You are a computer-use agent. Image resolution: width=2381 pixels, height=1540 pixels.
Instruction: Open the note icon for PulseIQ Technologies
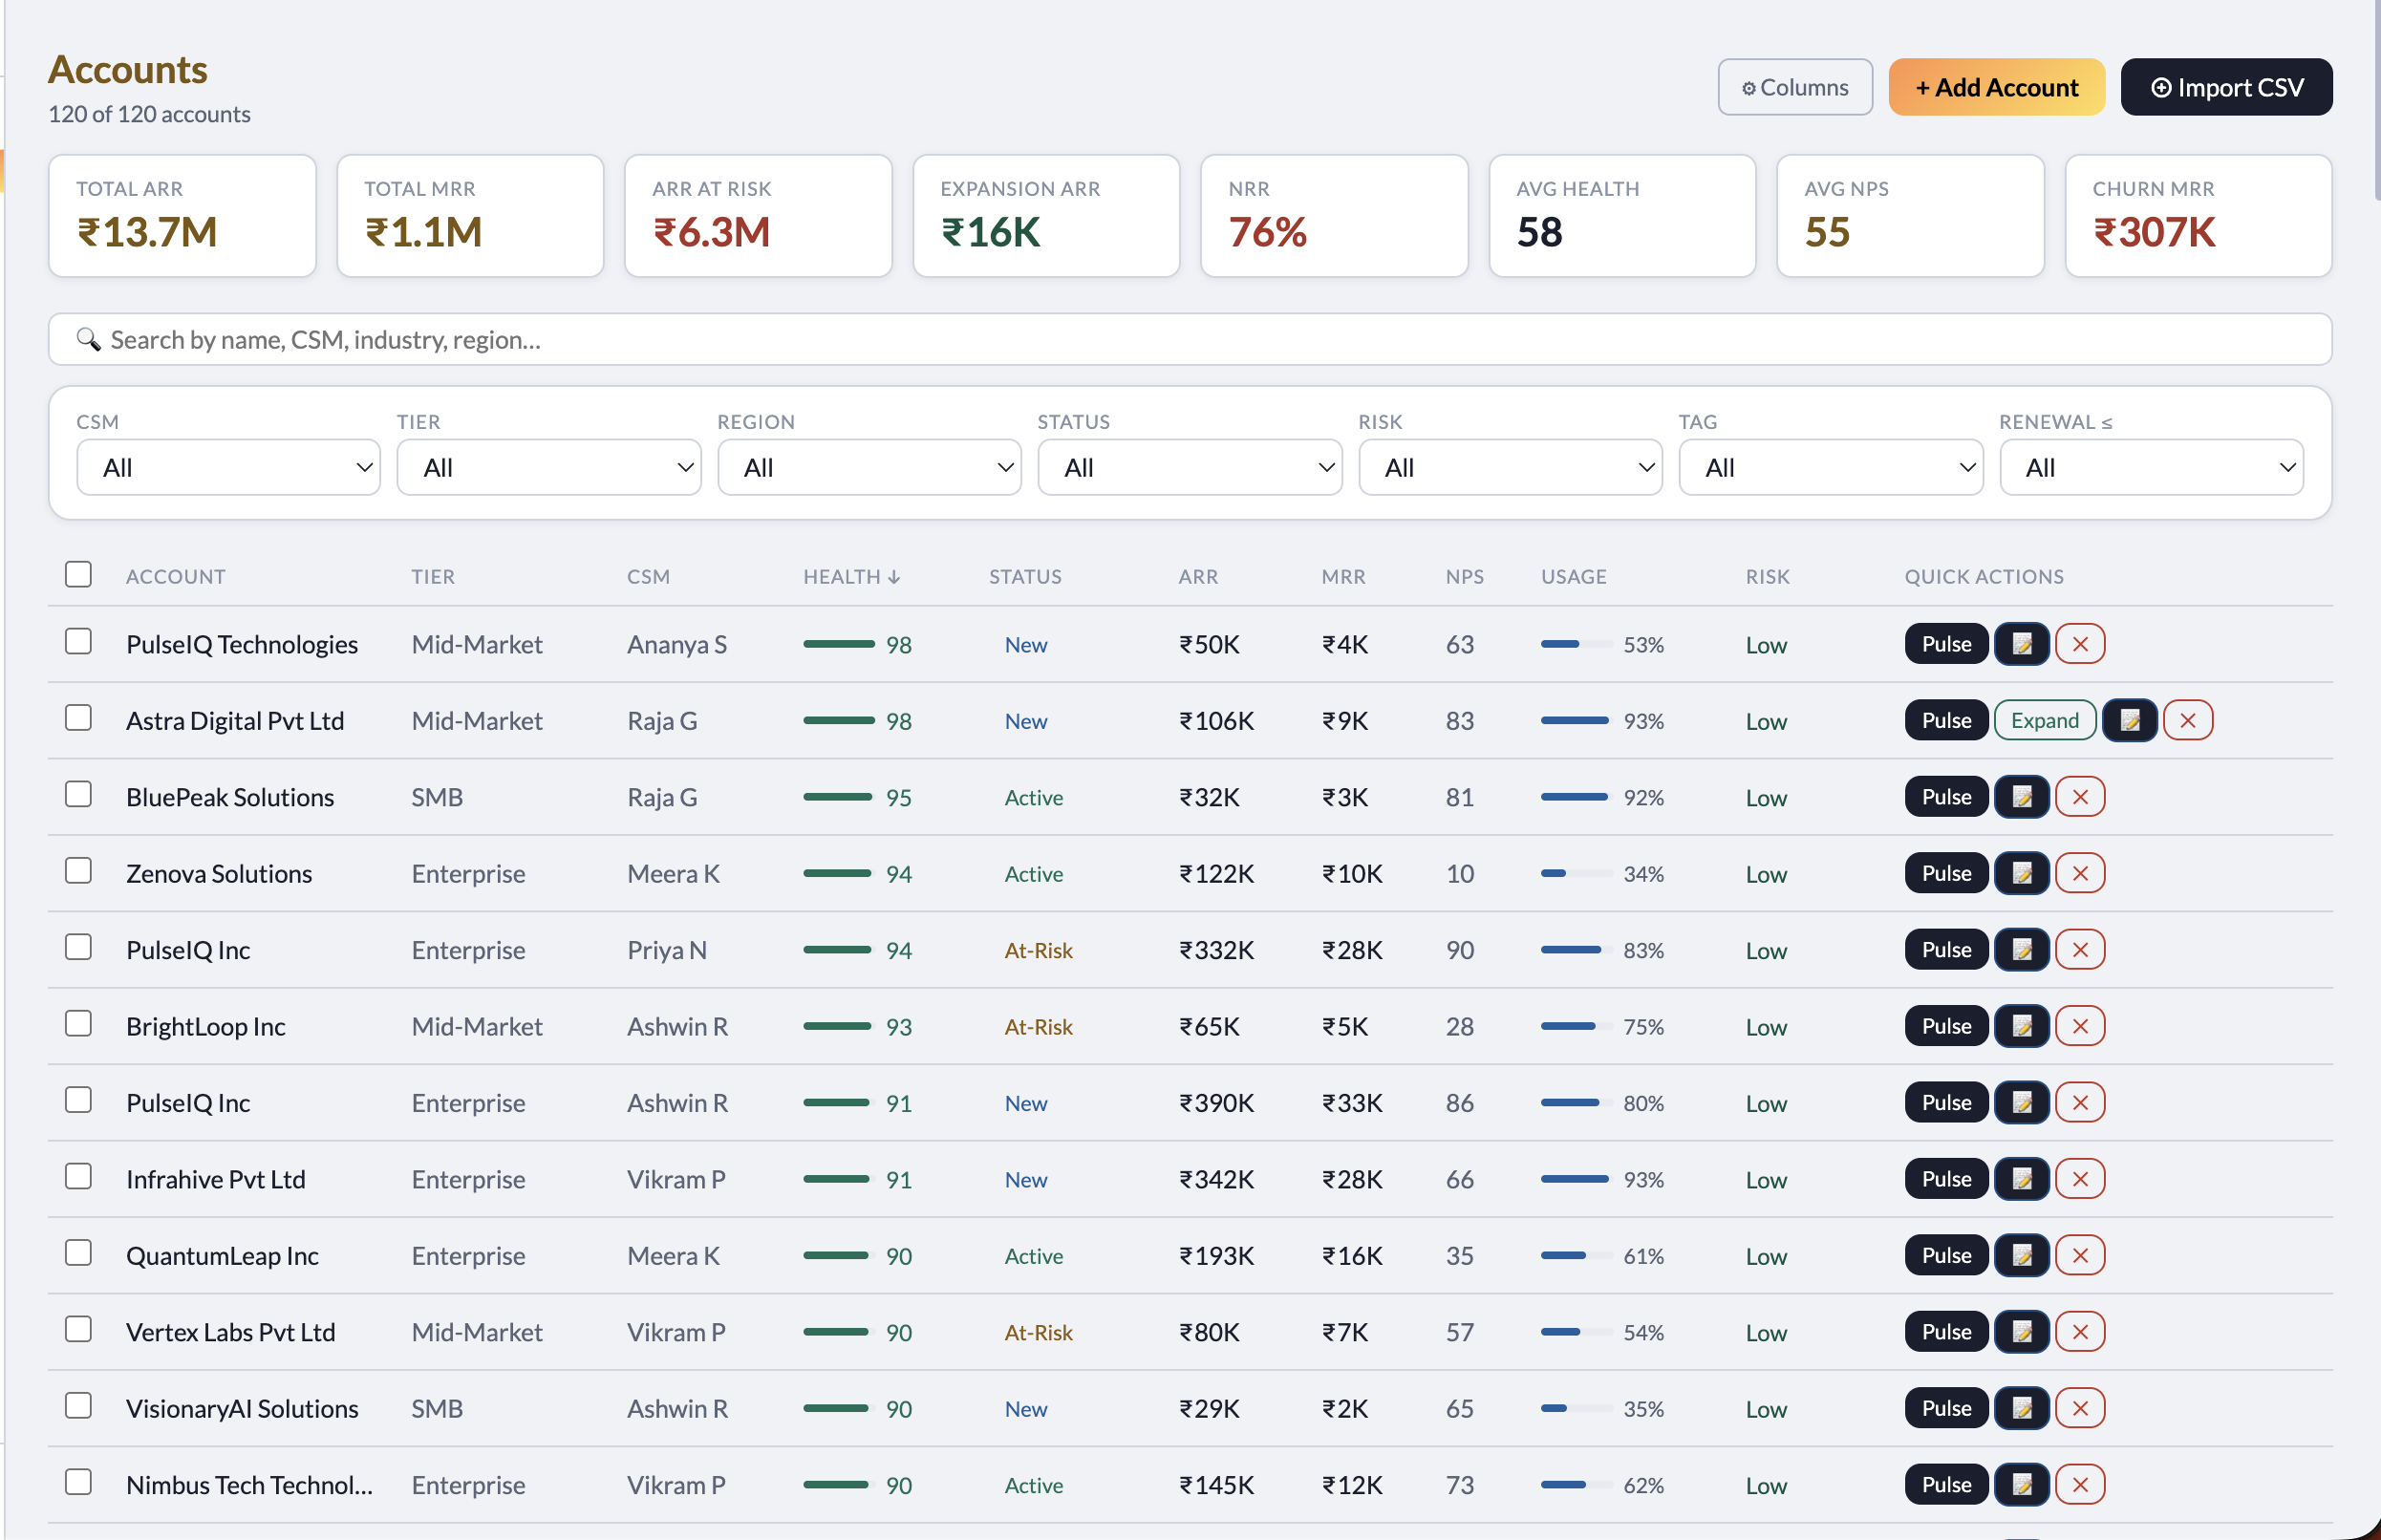pyautogui.click(x=2021, y=644)
